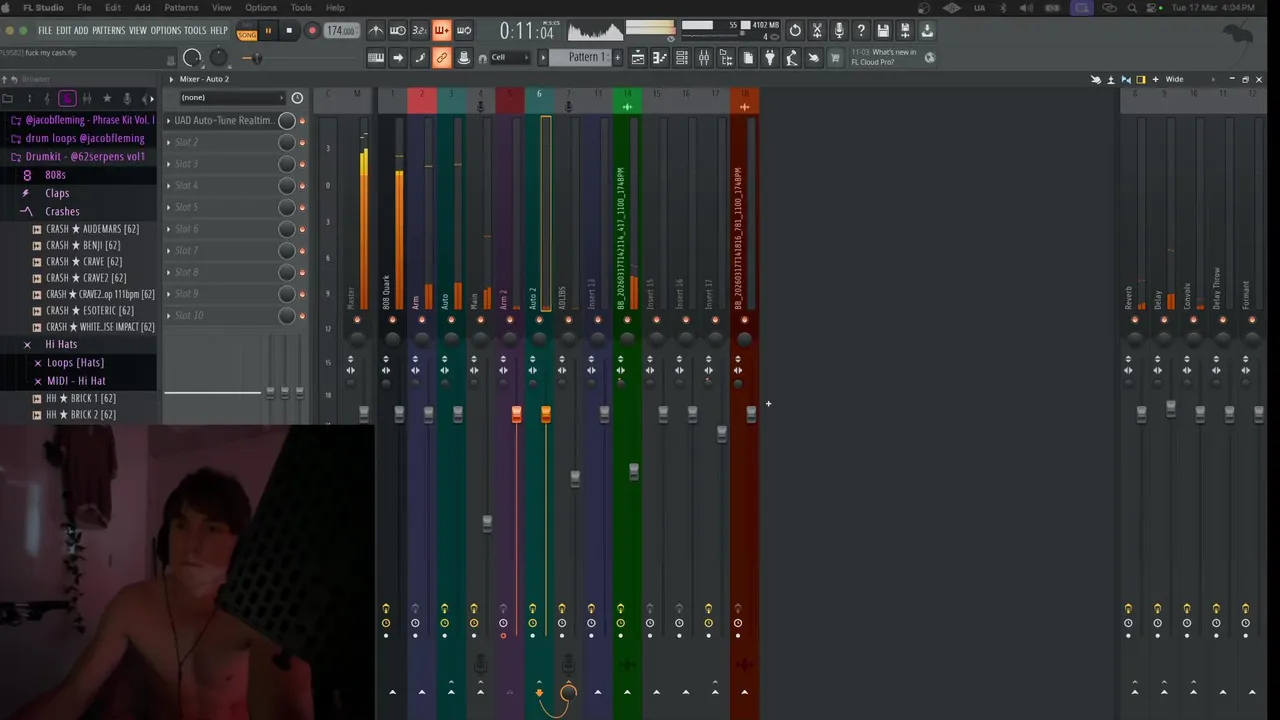Open the macOS Help menu
This screenshot has width=1280, height=720.
(x=335, y=8)
